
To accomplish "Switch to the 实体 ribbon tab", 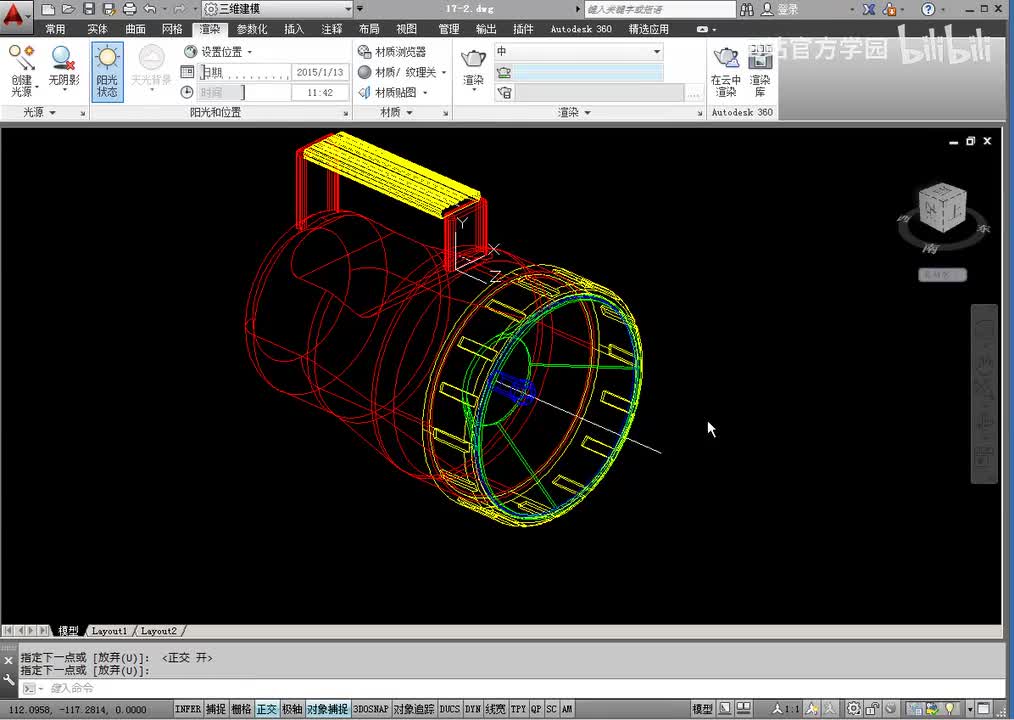I will pos(97,29).
